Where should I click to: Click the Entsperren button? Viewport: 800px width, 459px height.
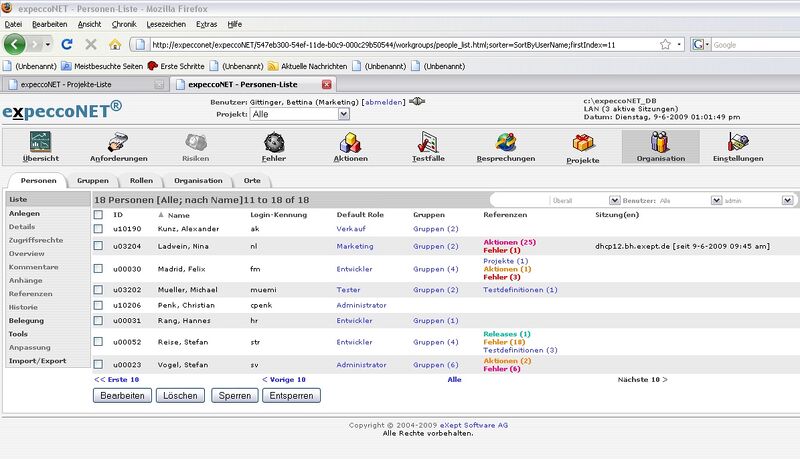tap(291, 396)
